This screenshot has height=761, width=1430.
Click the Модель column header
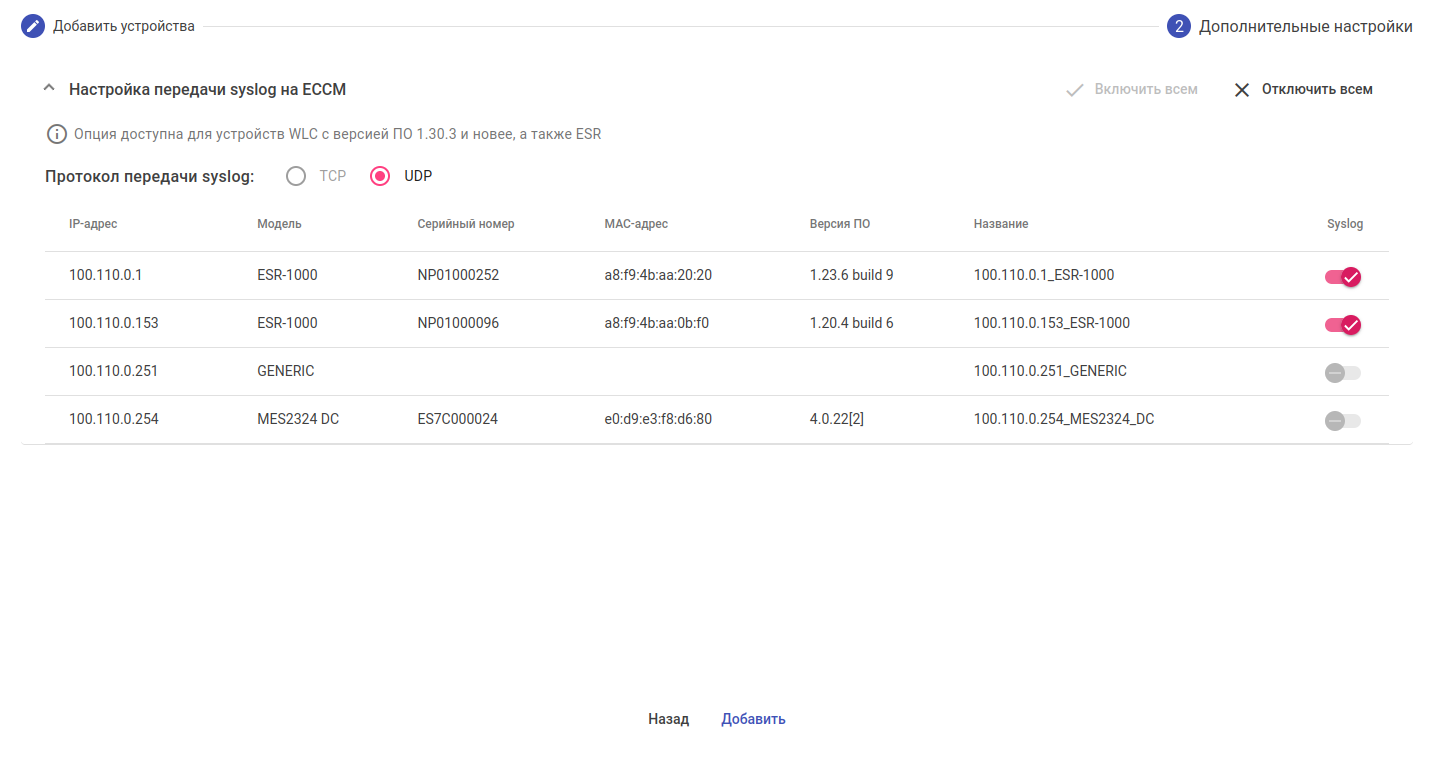pos(279,224)
